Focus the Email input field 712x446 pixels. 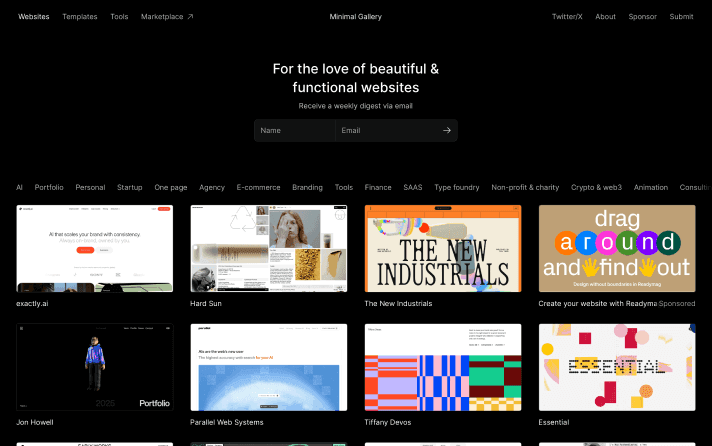[x=388, y=130]
